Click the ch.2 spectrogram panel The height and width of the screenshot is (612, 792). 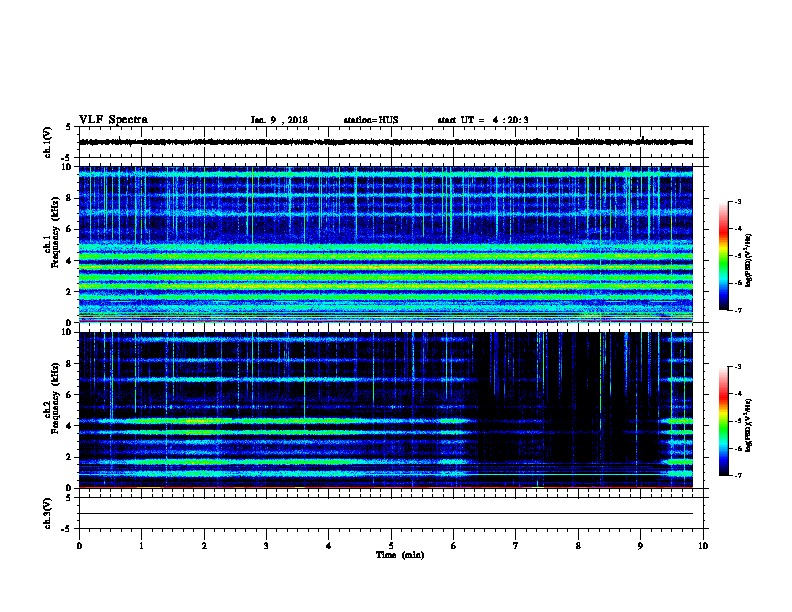tap(386, 410)
